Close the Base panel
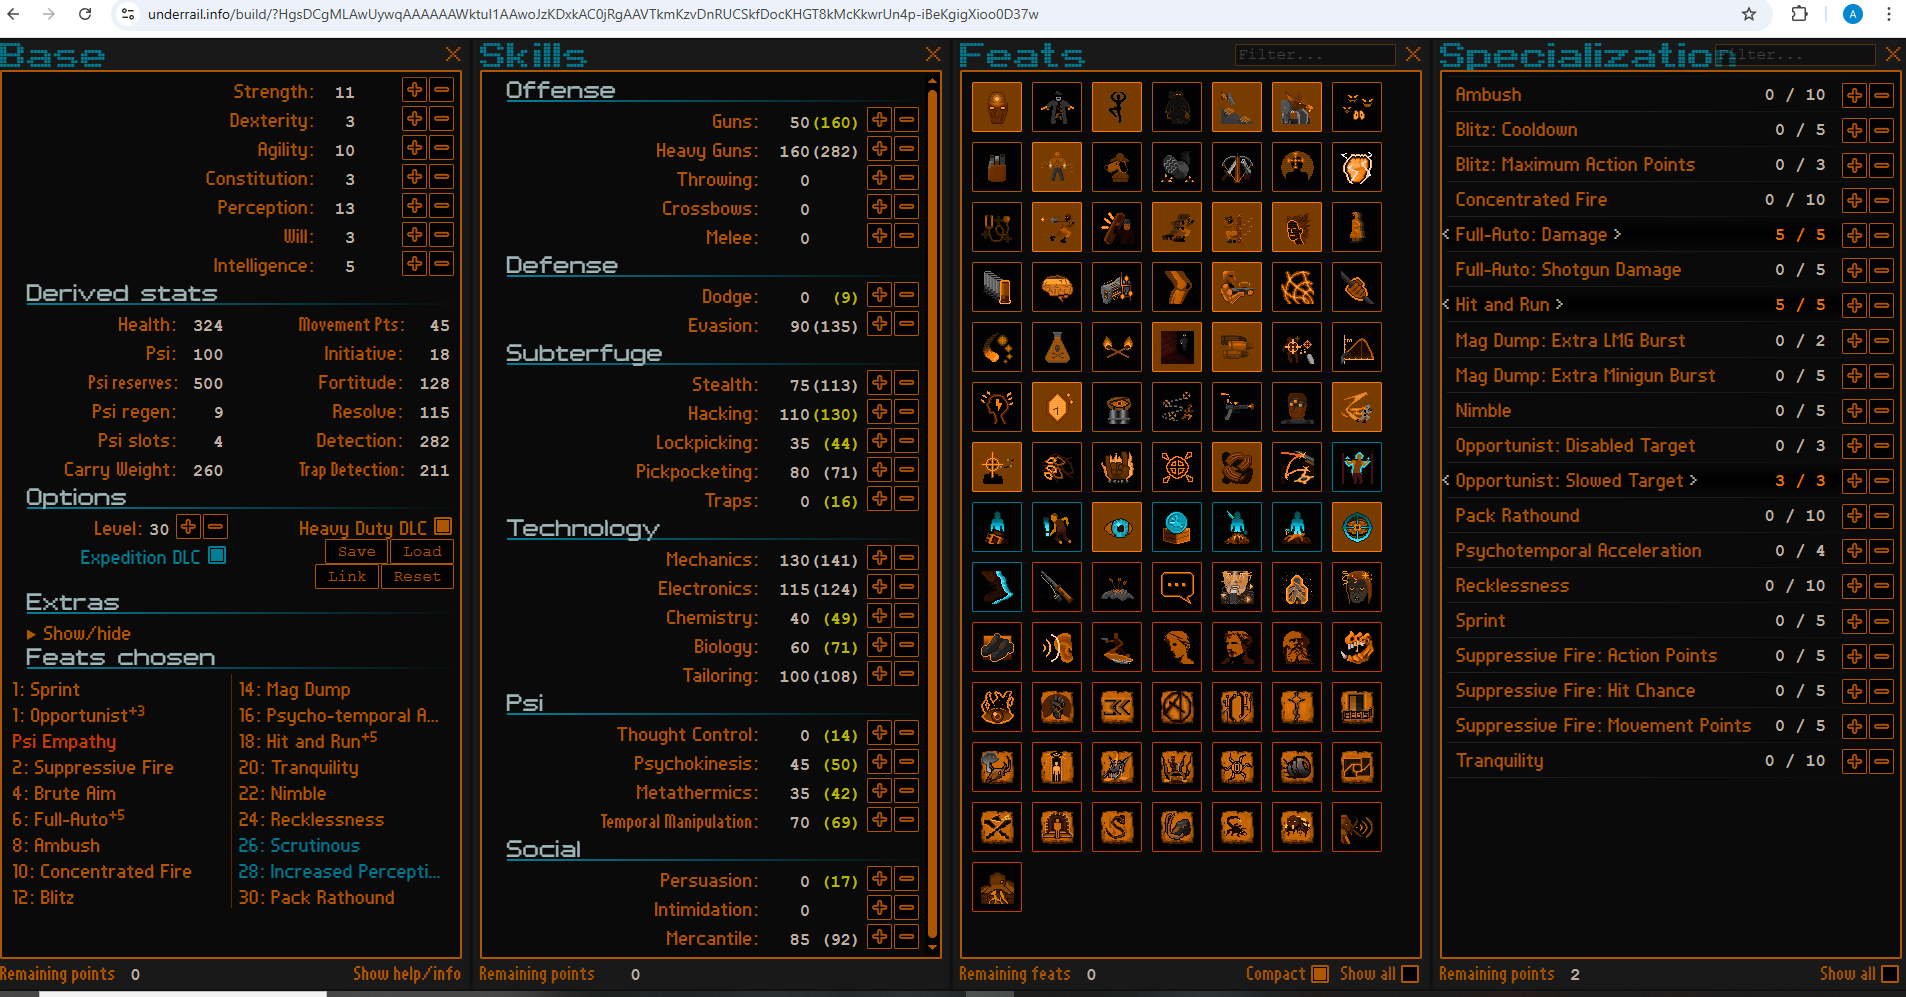 click(x=453, y=54)
